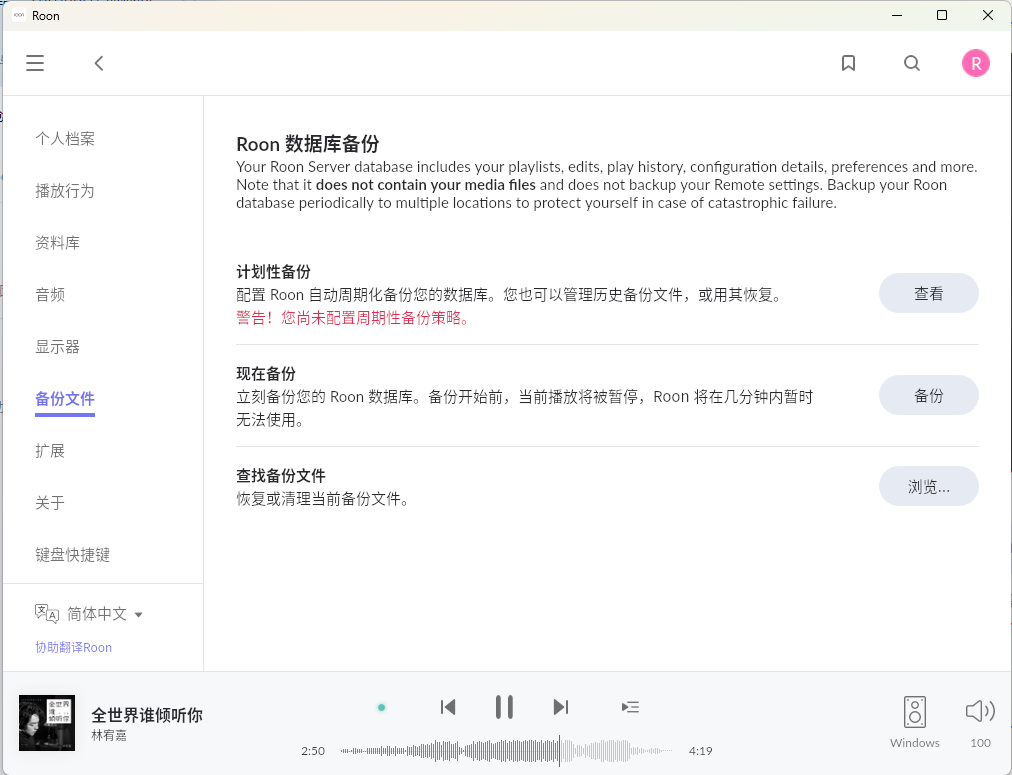Viewport: 1012px width, 775px height.
Task: Click the artist name 林宥嘉
Action: click(x=109, y=736)
